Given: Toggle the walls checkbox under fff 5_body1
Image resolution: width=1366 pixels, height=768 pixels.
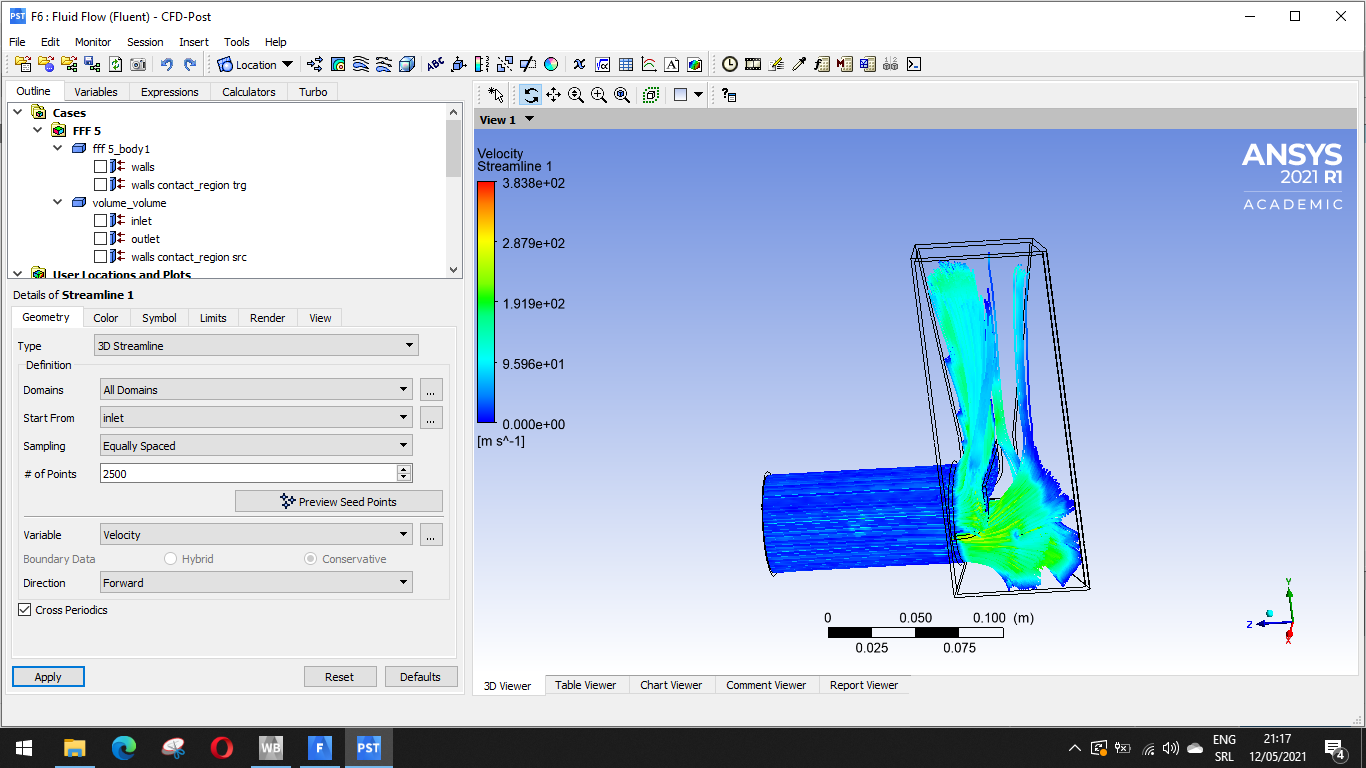Looking at the screenshot, I should [100, 167].
